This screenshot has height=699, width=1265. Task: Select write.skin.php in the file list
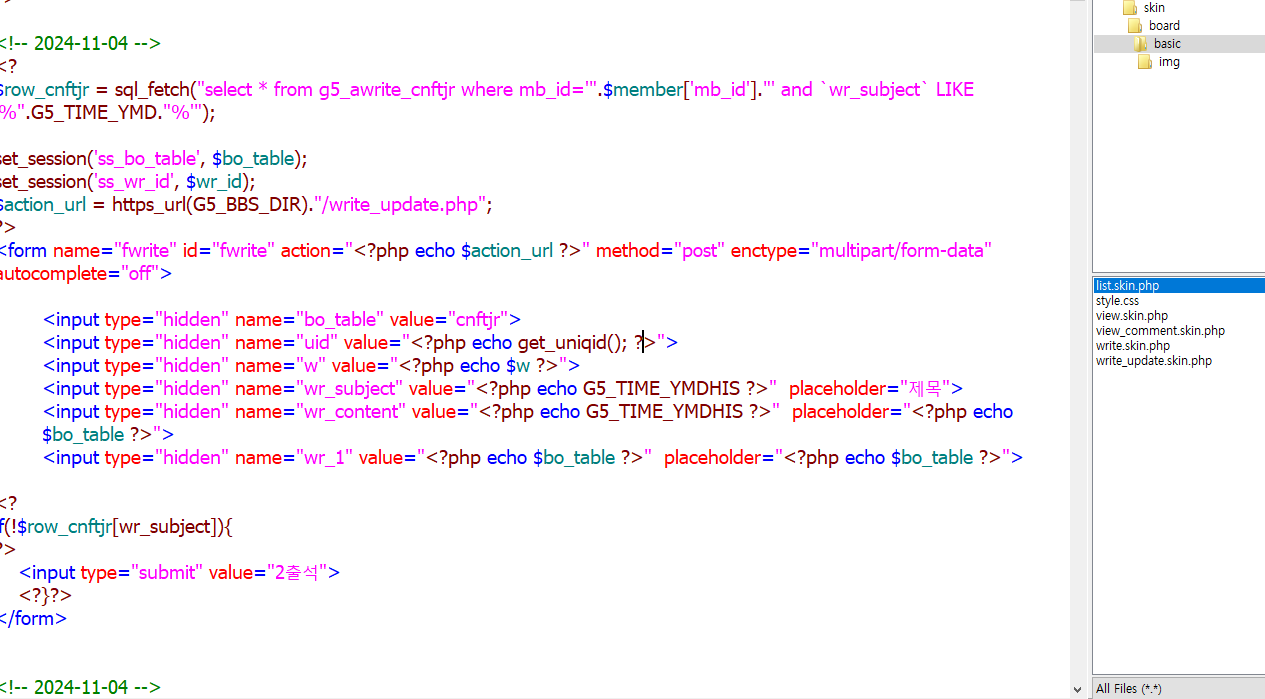(x=1132, y=346)
